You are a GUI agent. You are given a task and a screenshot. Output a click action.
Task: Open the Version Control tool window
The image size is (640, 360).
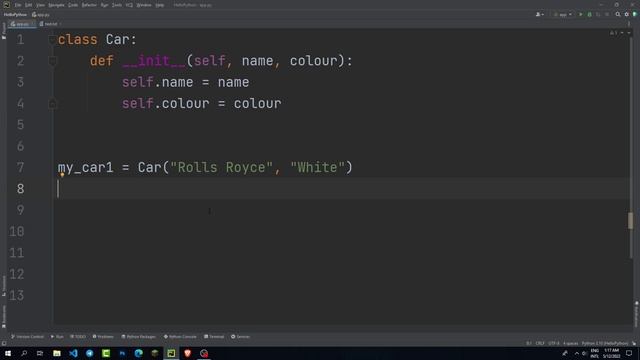pyautogui.click(x=27, y=337)
